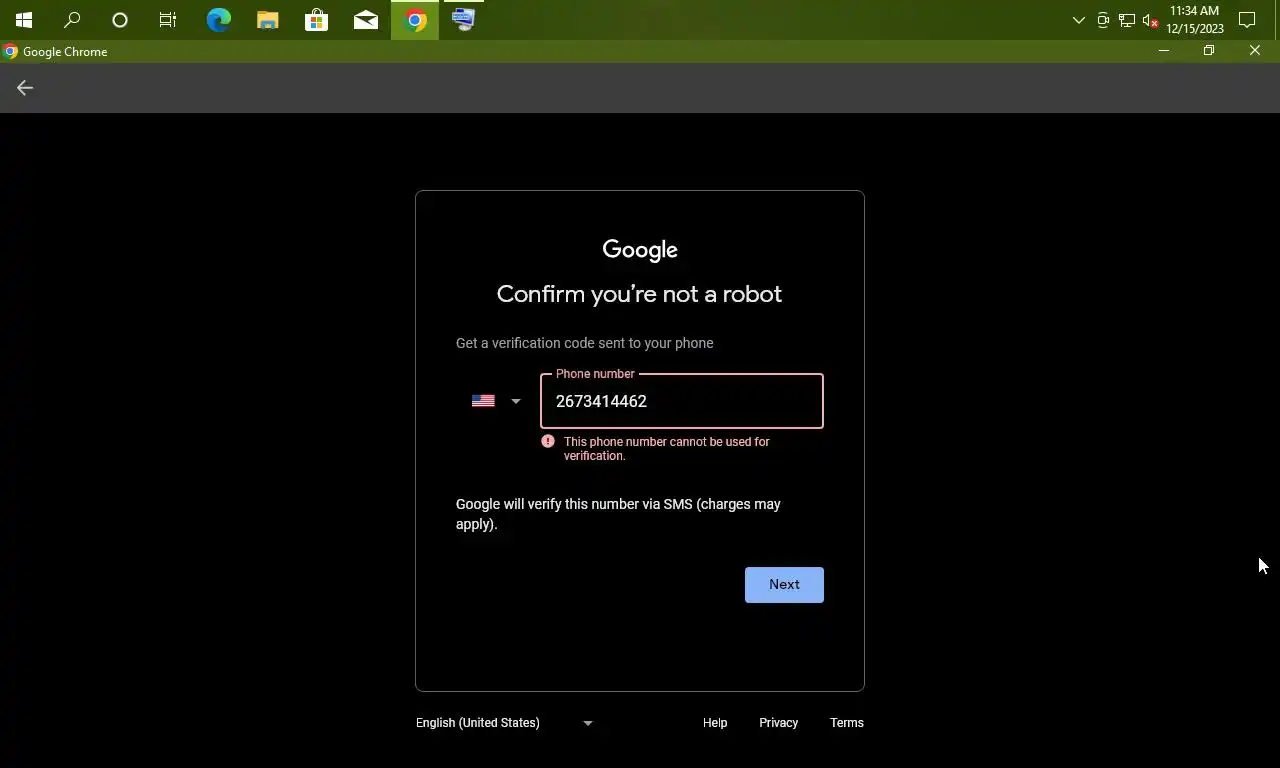This screenshot has height=768, width=1280.
Task: Close the Google Chrome window
Action: click(x=1255, y=51)
